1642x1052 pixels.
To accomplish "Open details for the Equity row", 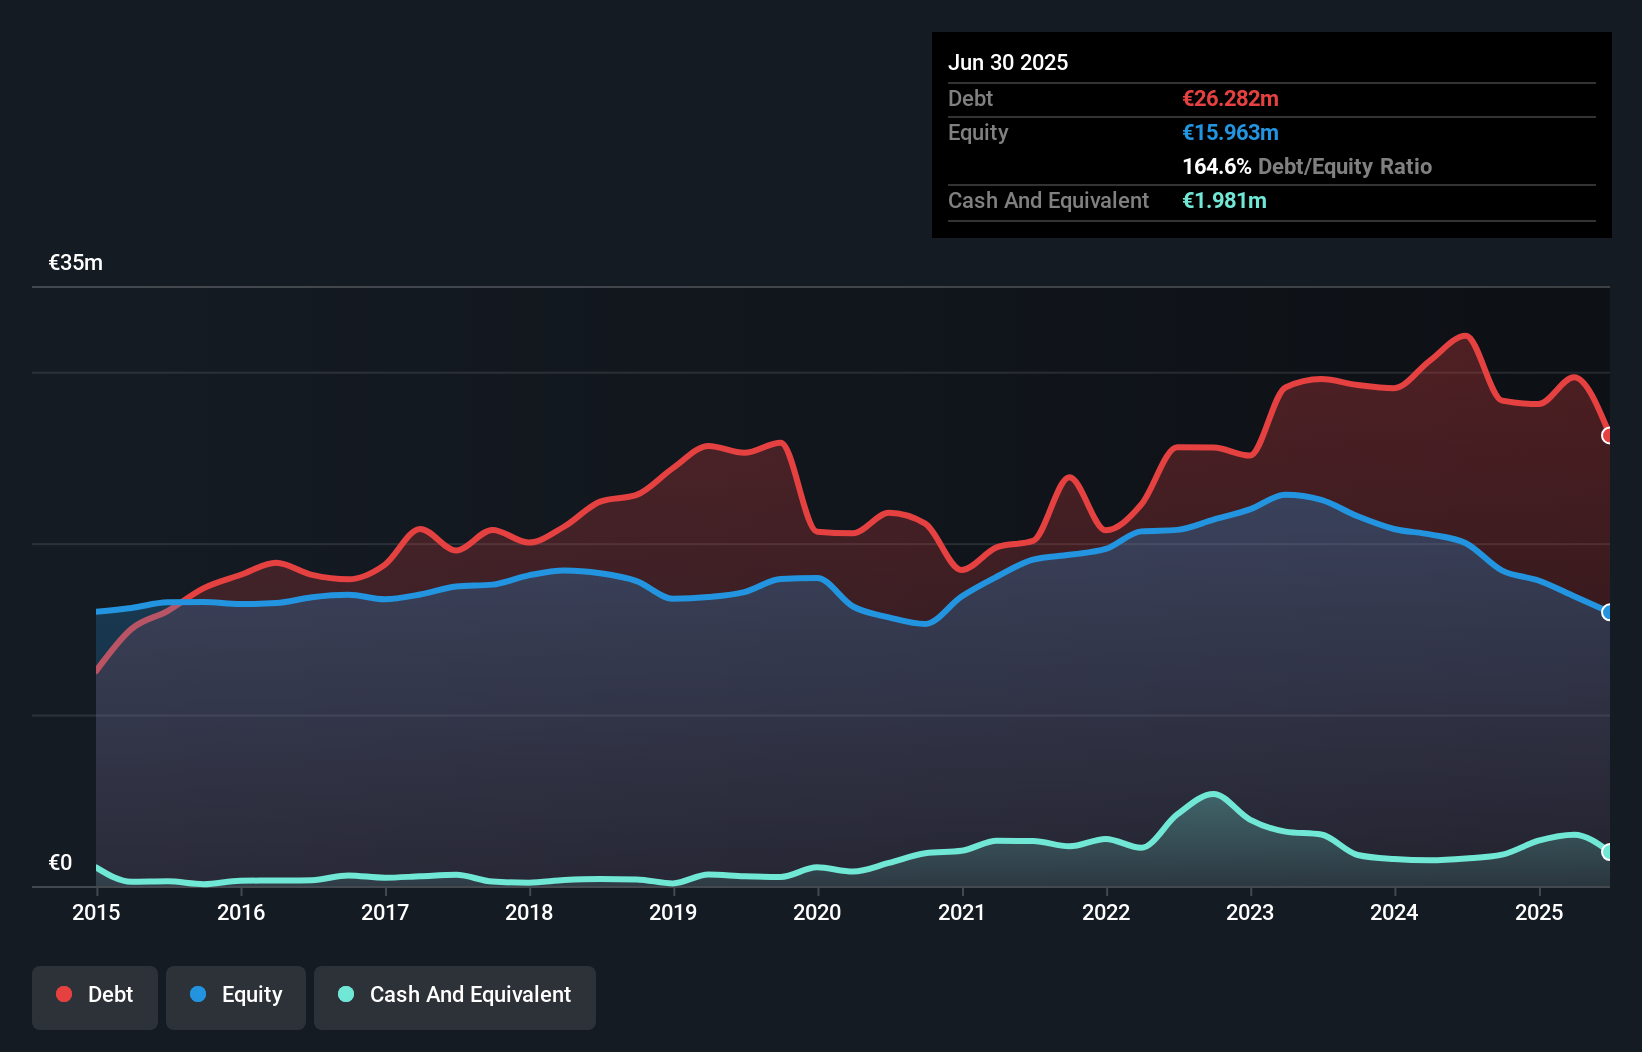I will pyautogui.click(x=977, y=132).
